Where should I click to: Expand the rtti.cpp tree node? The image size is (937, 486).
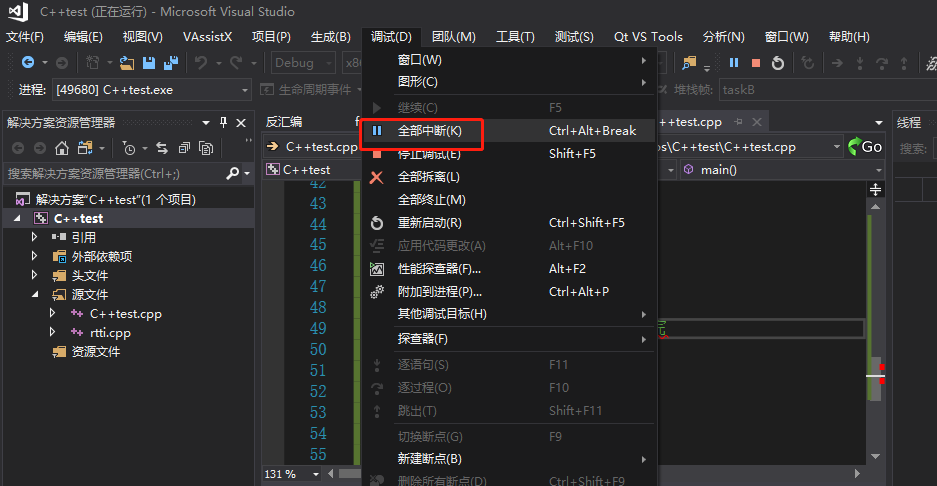pos(53,332)
